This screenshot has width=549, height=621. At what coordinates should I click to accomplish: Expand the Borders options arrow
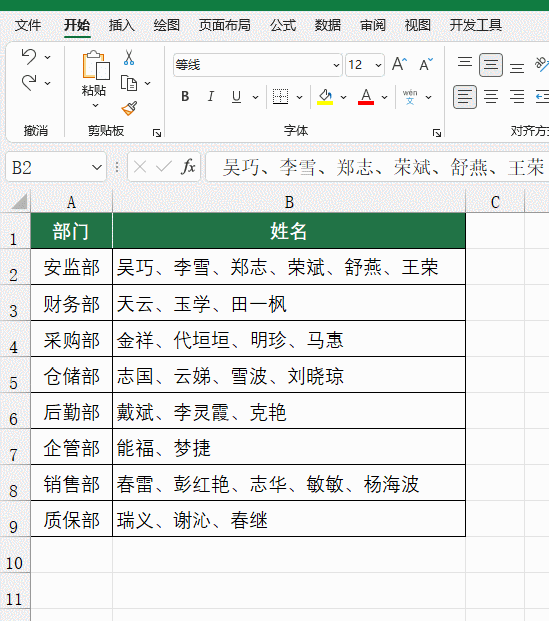(x=299, y=97)
